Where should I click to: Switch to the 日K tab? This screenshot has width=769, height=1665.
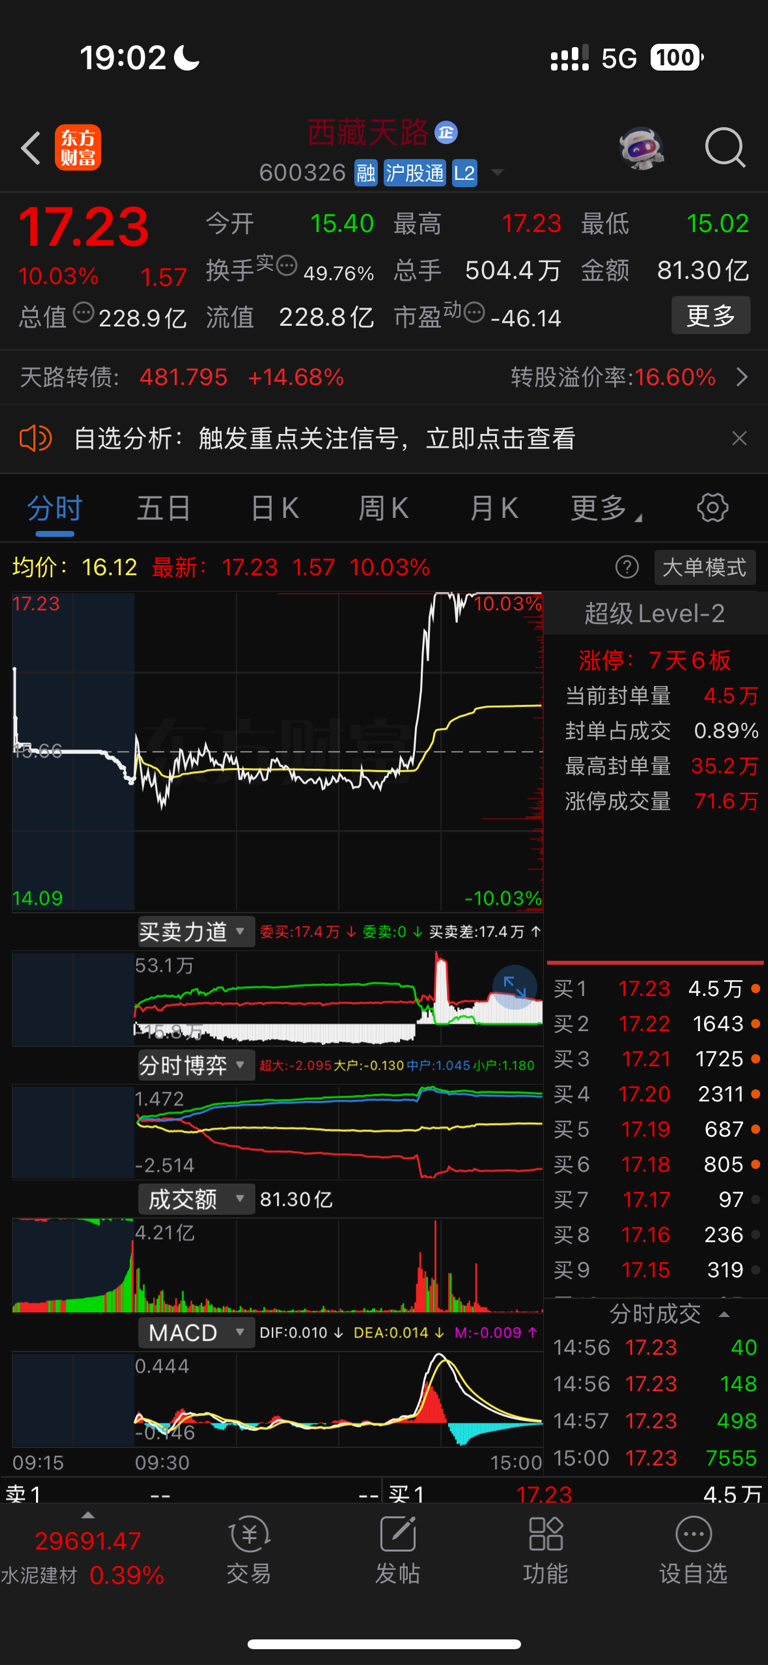tap(274, 508)
